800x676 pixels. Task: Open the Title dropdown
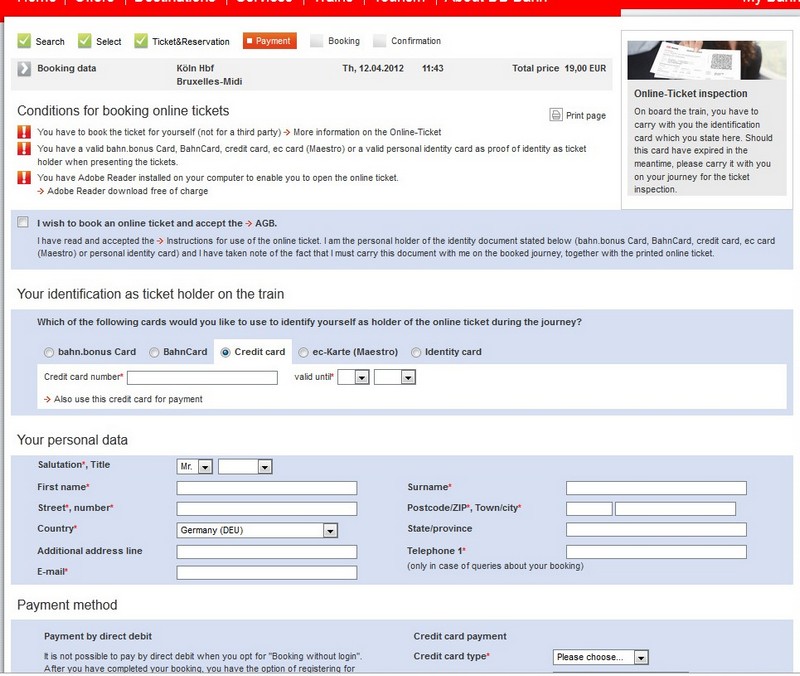pos(245,467)
